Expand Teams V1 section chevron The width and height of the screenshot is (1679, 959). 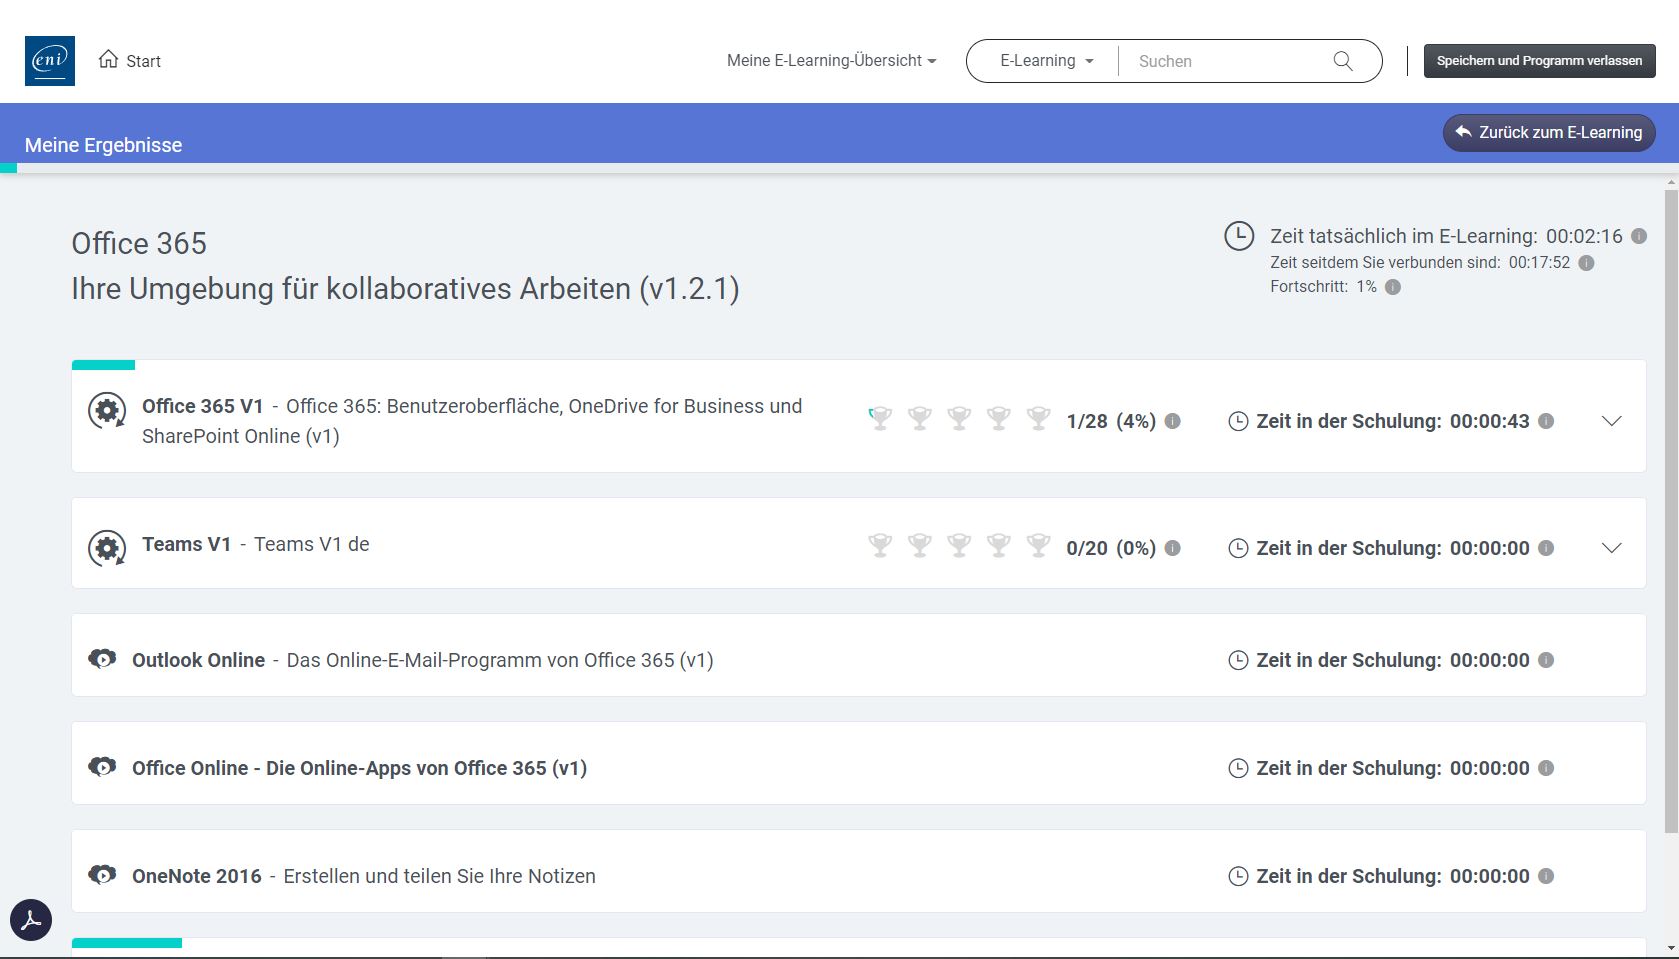(1611, 548)
